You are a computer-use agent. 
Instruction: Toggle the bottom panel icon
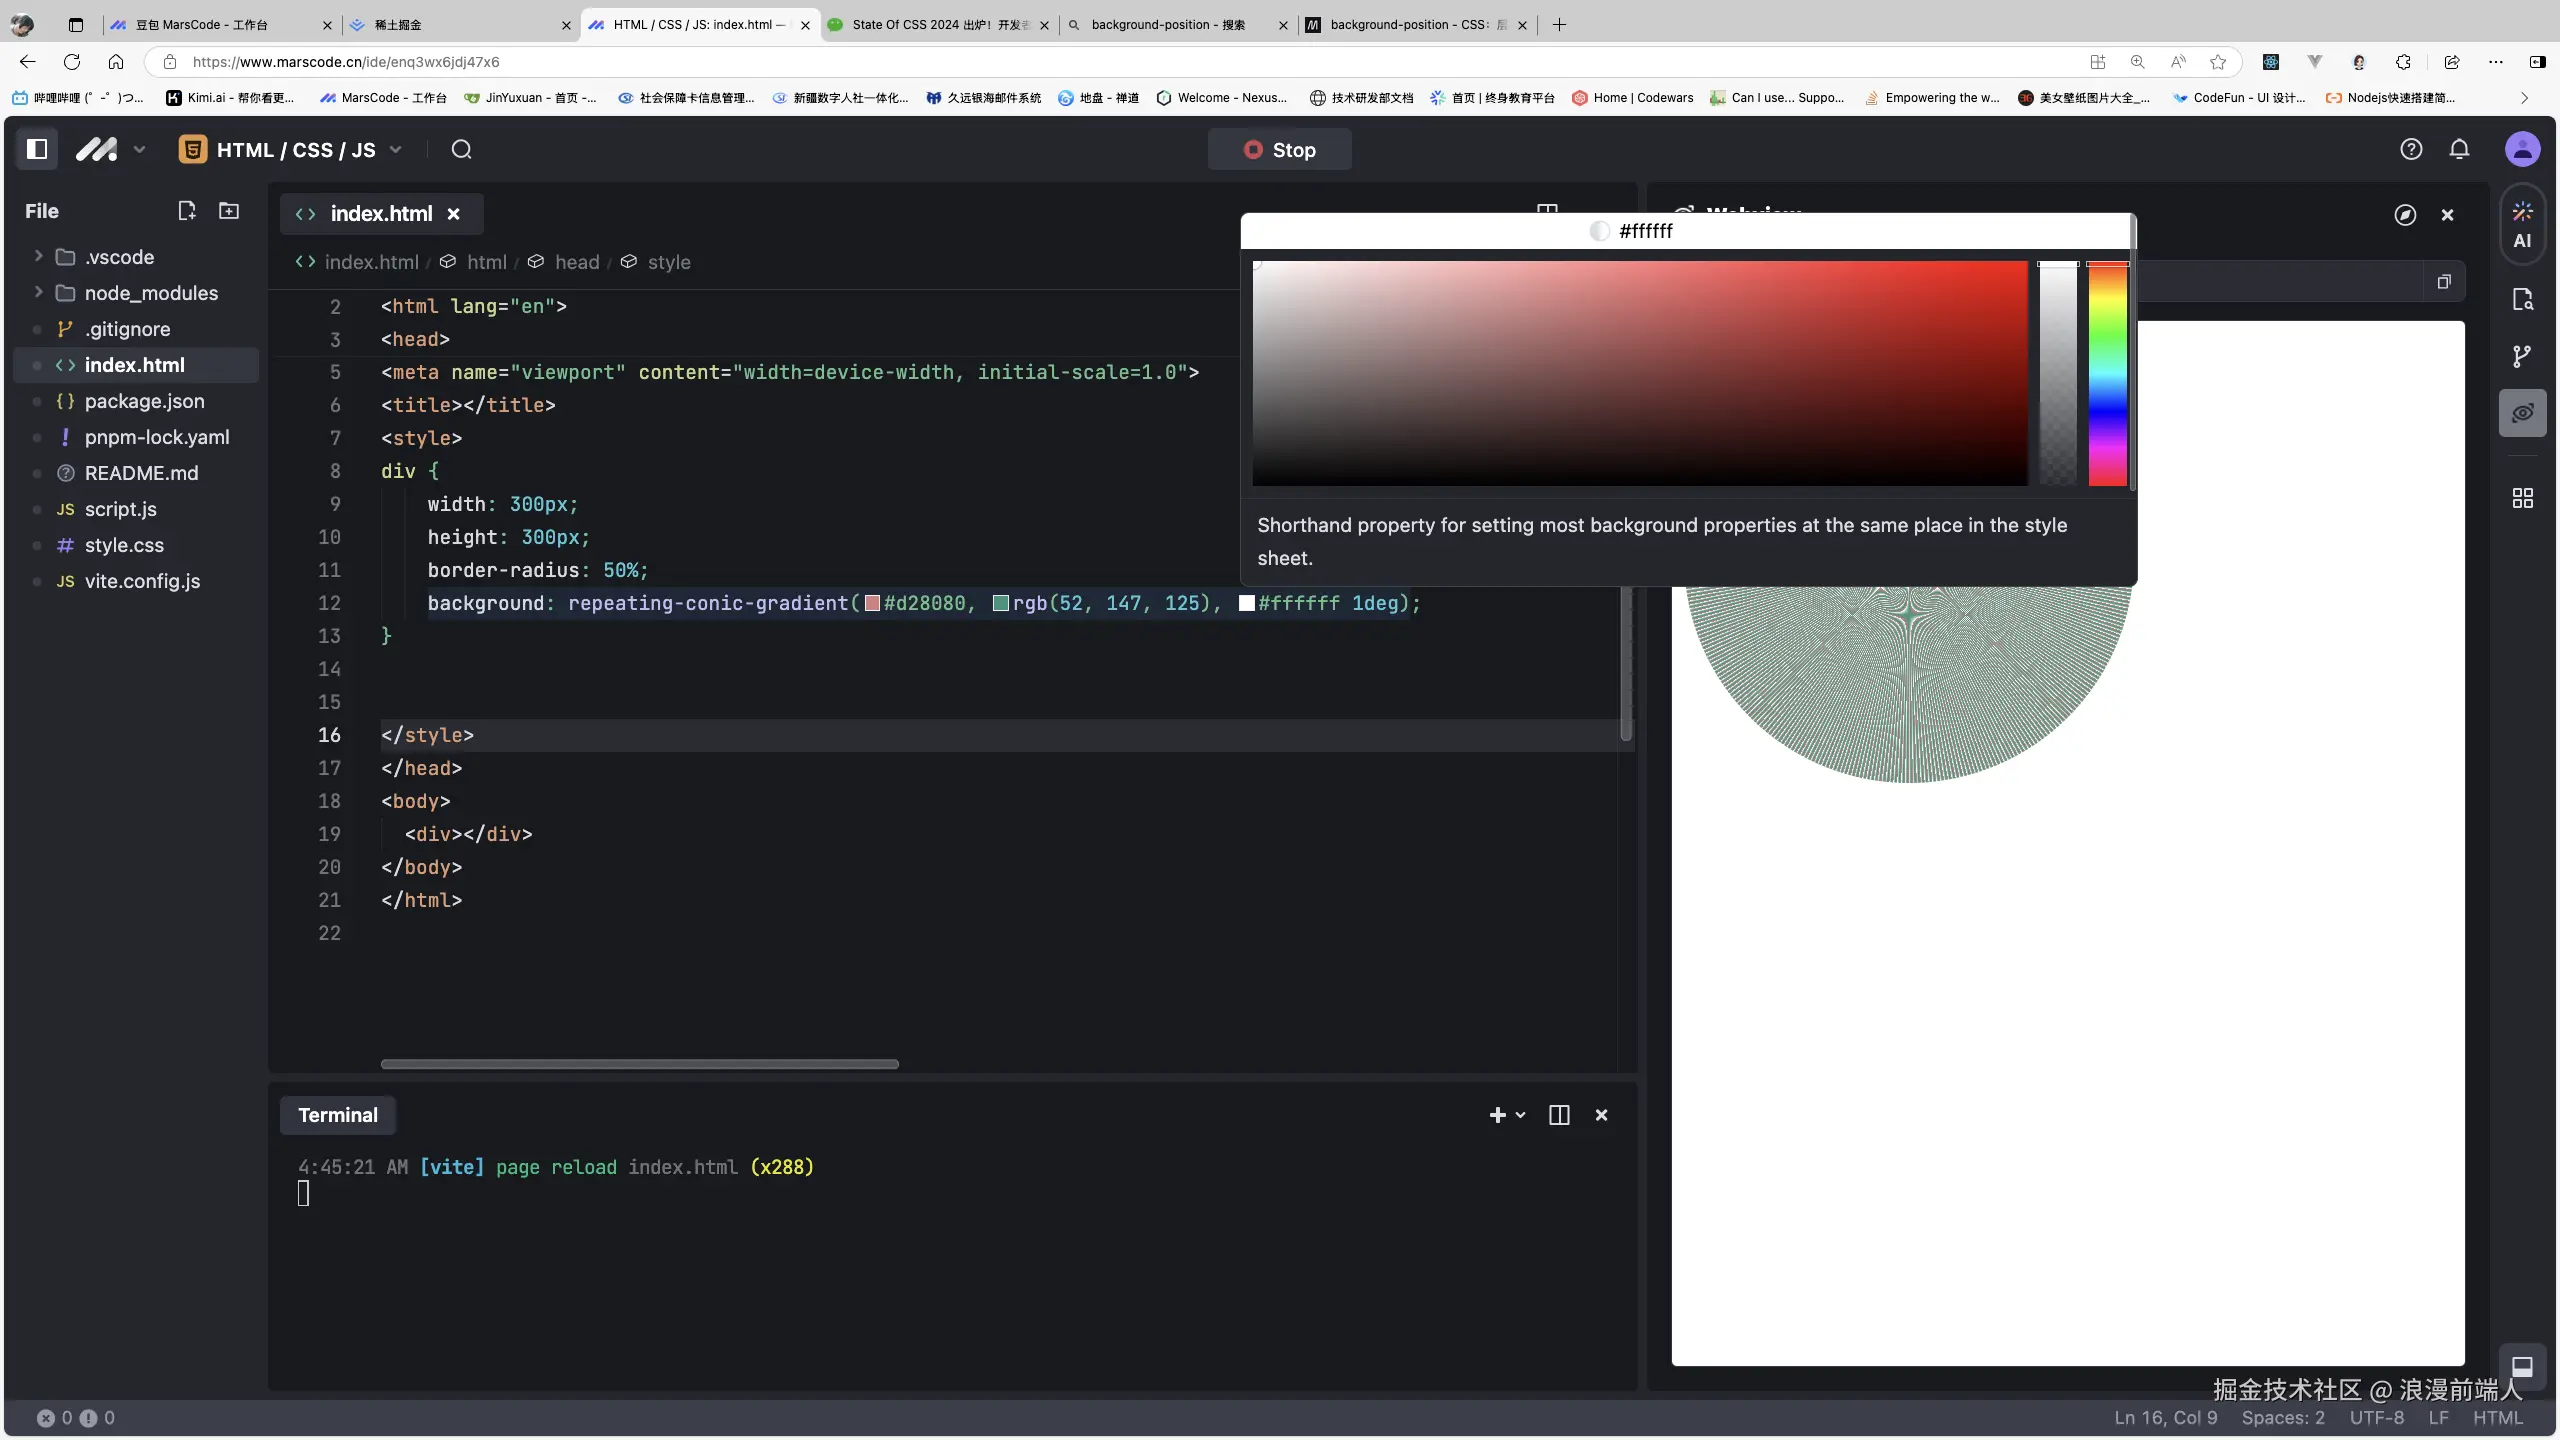click(2522, 1366)
